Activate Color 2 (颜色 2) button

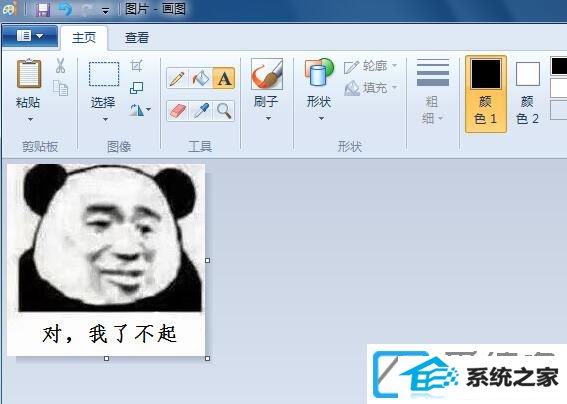528,94
